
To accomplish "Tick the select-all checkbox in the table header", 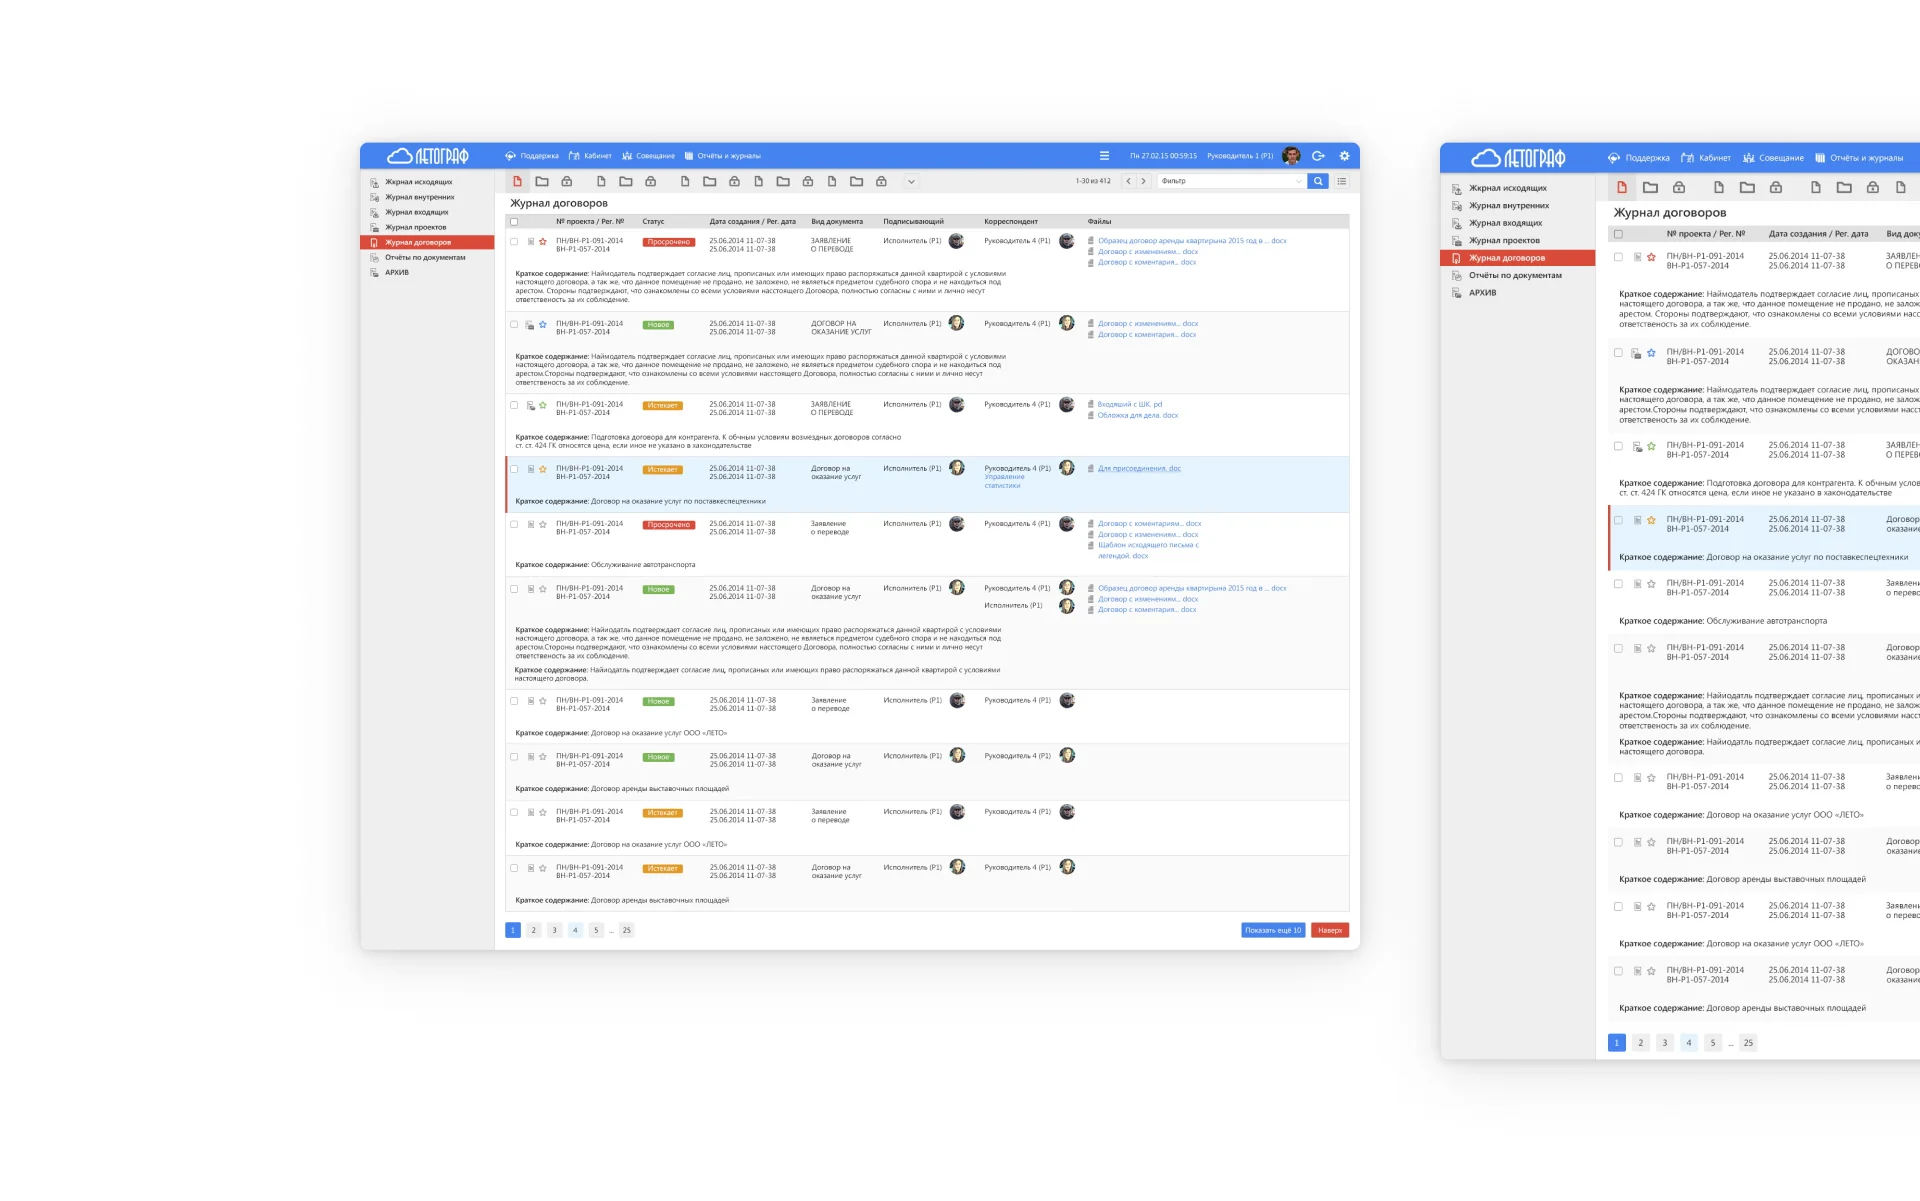I will click(x=514, y=222).
